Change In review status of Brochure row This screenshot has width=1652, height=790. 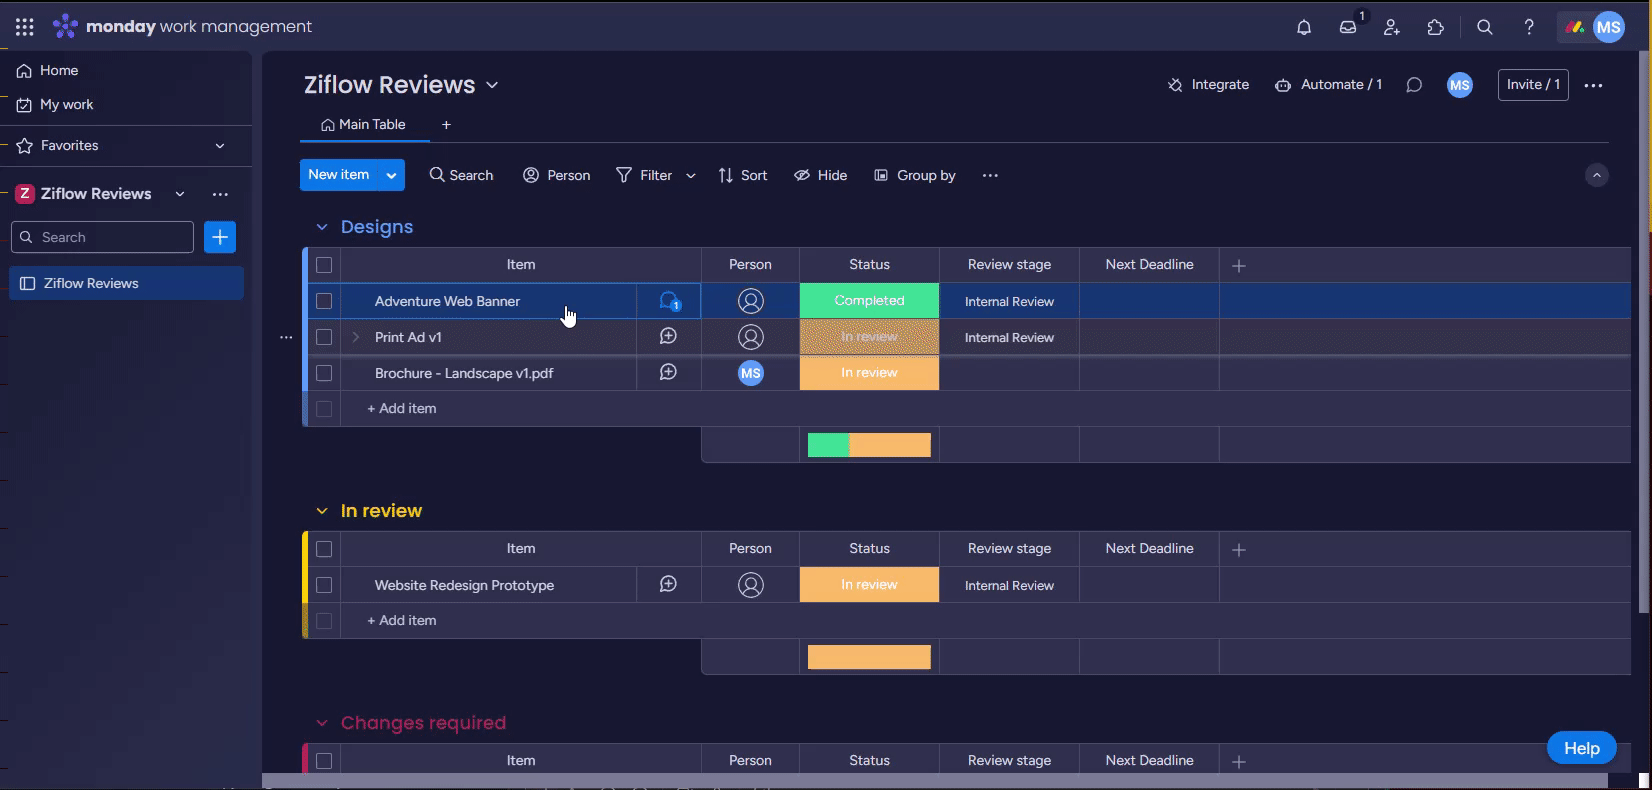[x=869, y=373]
